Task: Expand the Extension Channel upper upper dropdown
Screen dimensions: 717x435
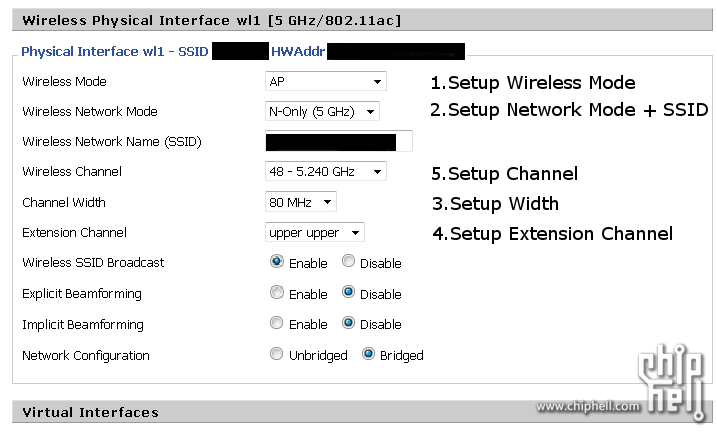Action: tap(315, 232)
